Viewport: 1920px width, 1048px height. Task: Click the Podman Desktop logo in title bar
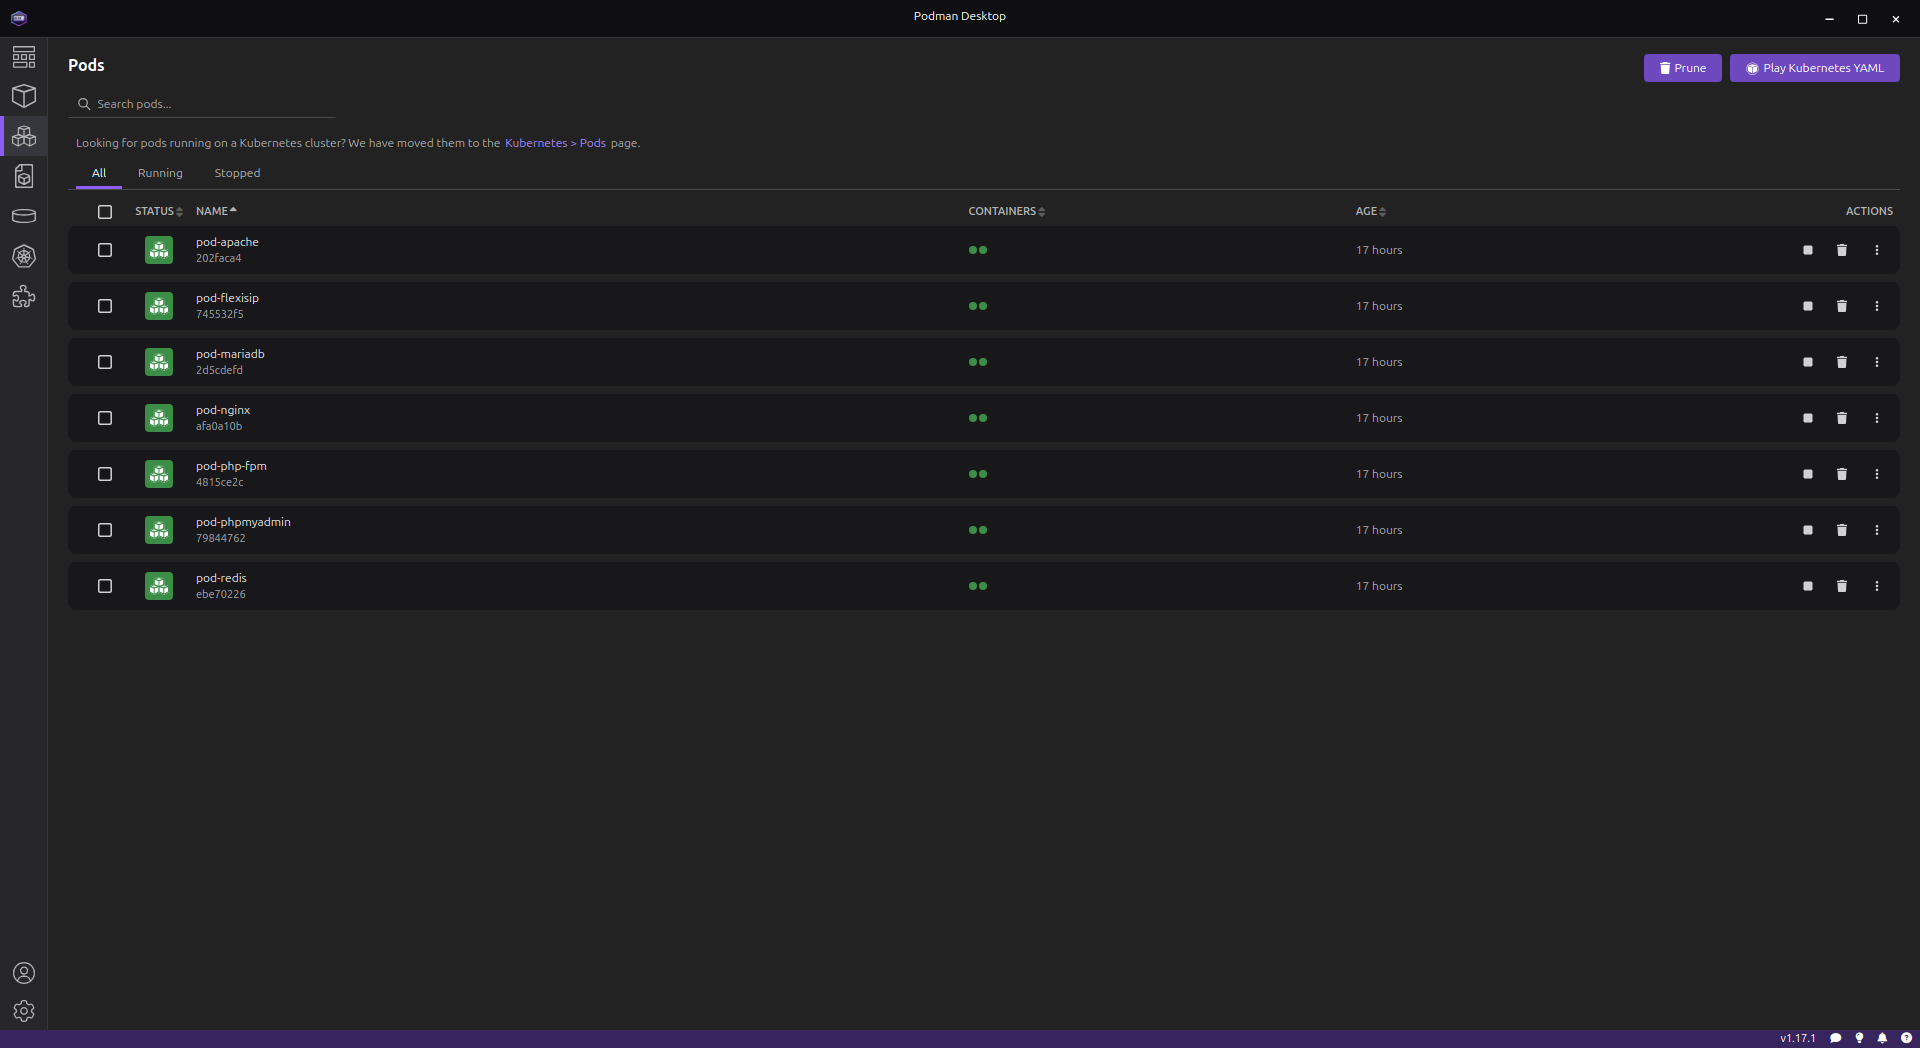(x=19, y=18)
